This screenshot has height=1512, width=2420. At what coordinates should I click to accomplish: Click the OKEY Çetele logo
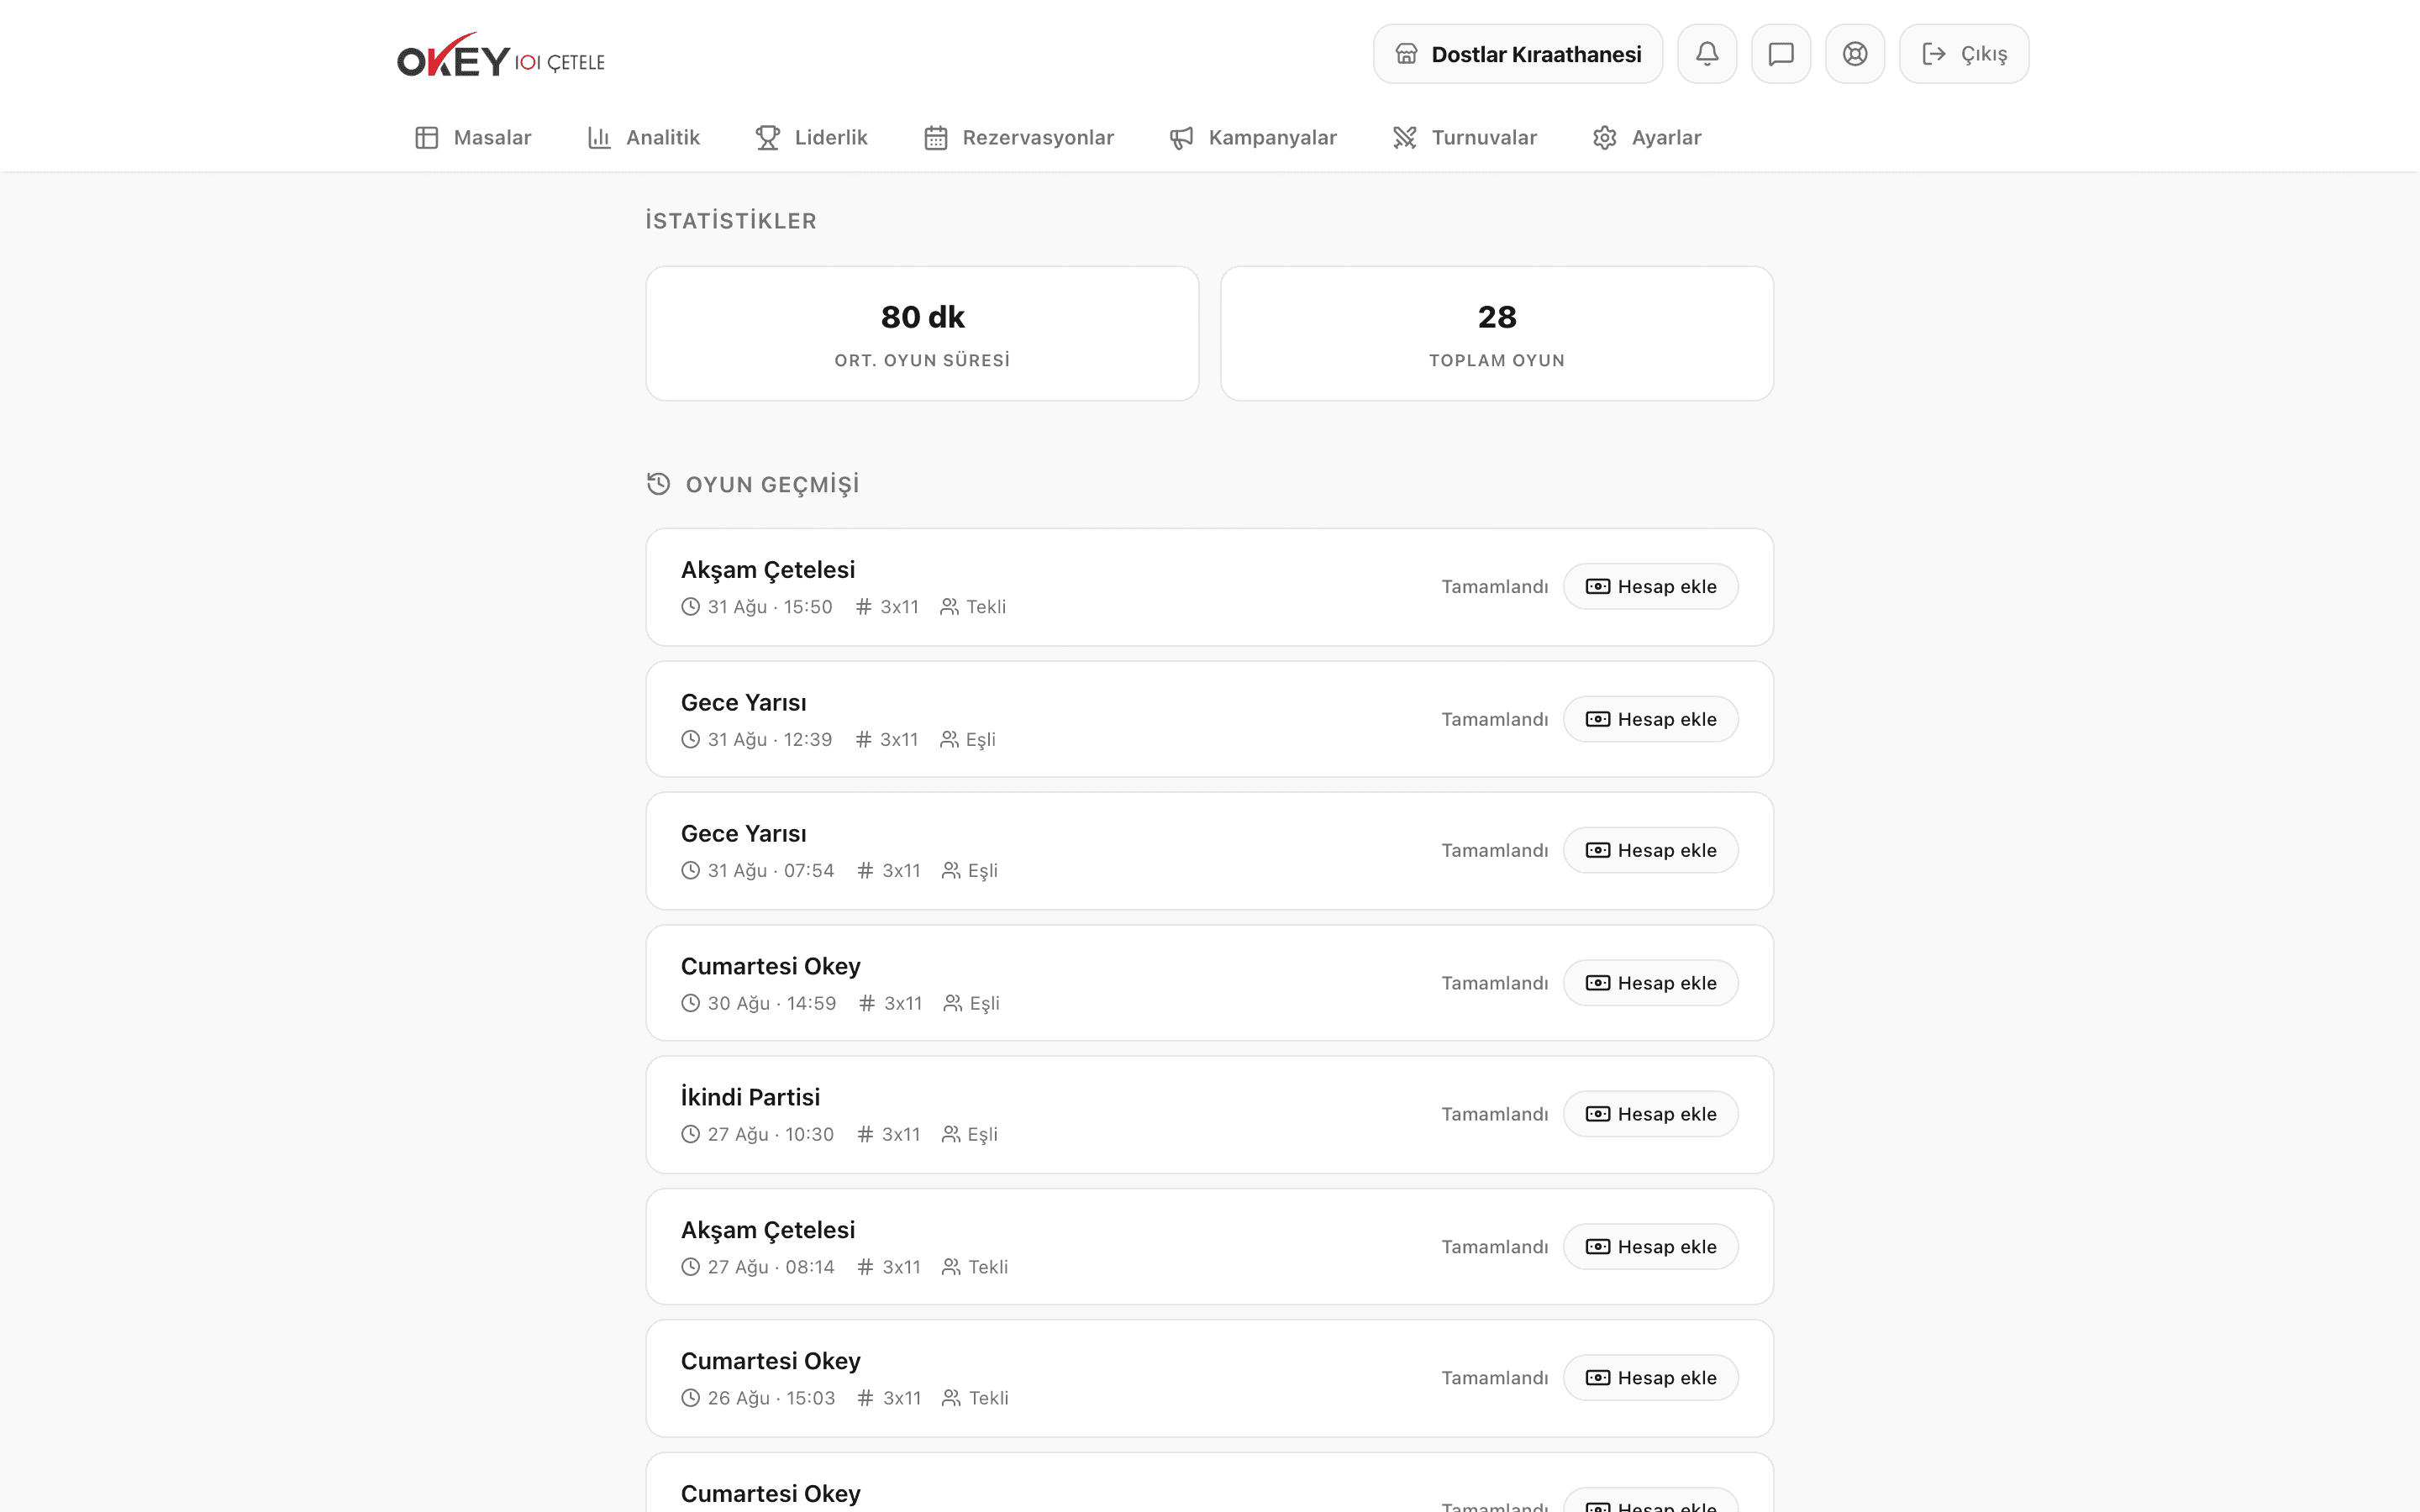pyautogui.click(x=500, y=56)
